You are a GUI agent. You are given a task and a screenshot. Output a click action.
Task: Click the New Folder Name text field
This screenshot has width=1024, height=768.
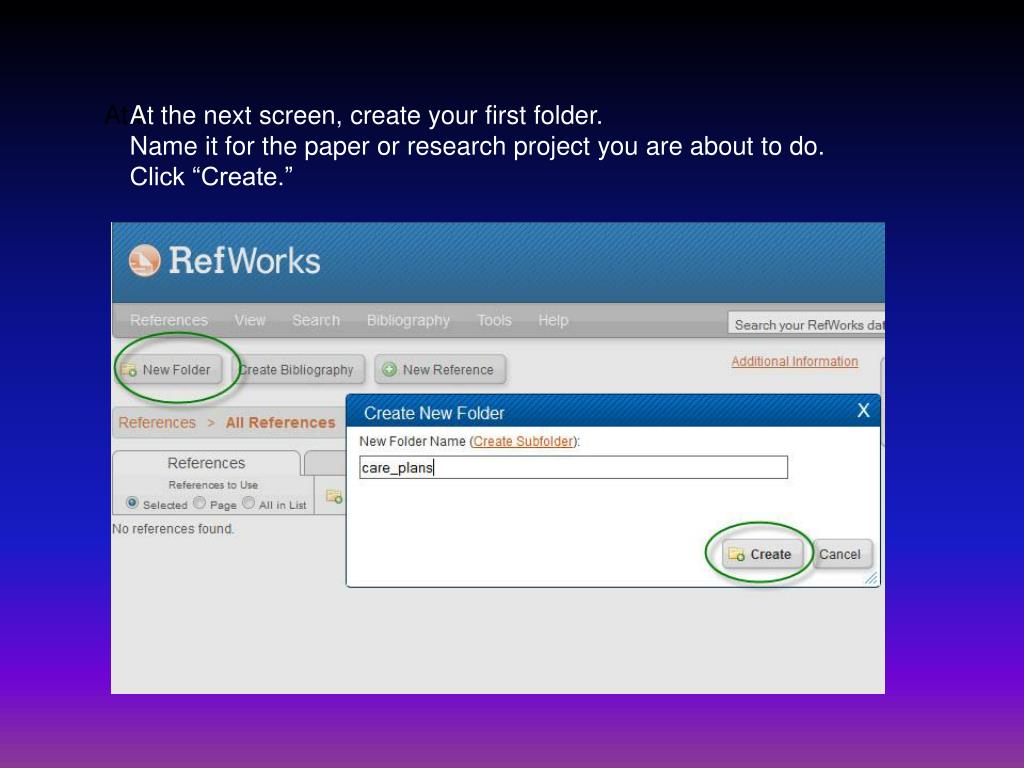[573, 468]
